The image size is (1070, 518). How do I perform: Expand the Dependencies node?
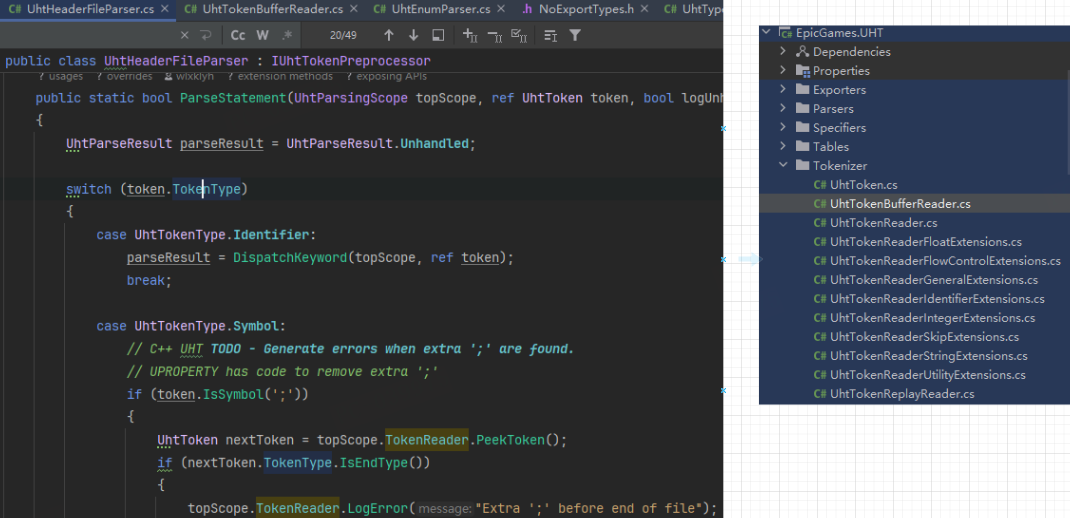click(x=783, y=52)
